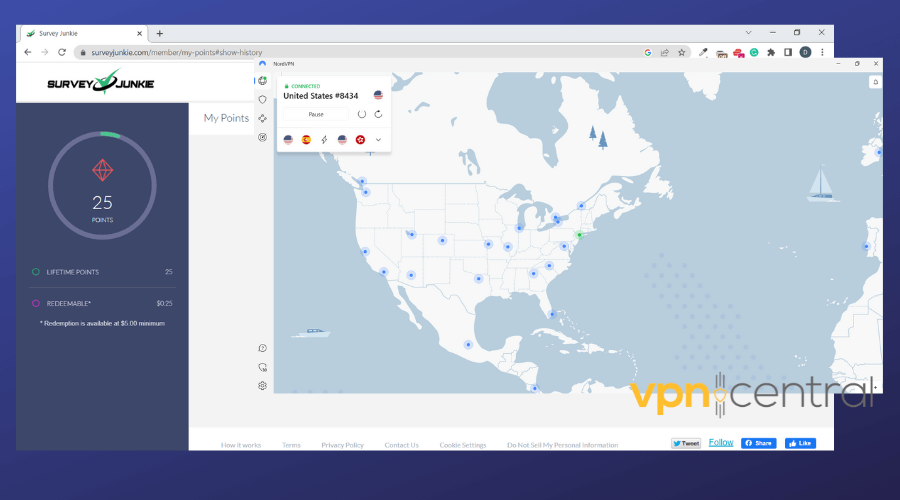Select the second US flag in recent connections

point(342,139)
